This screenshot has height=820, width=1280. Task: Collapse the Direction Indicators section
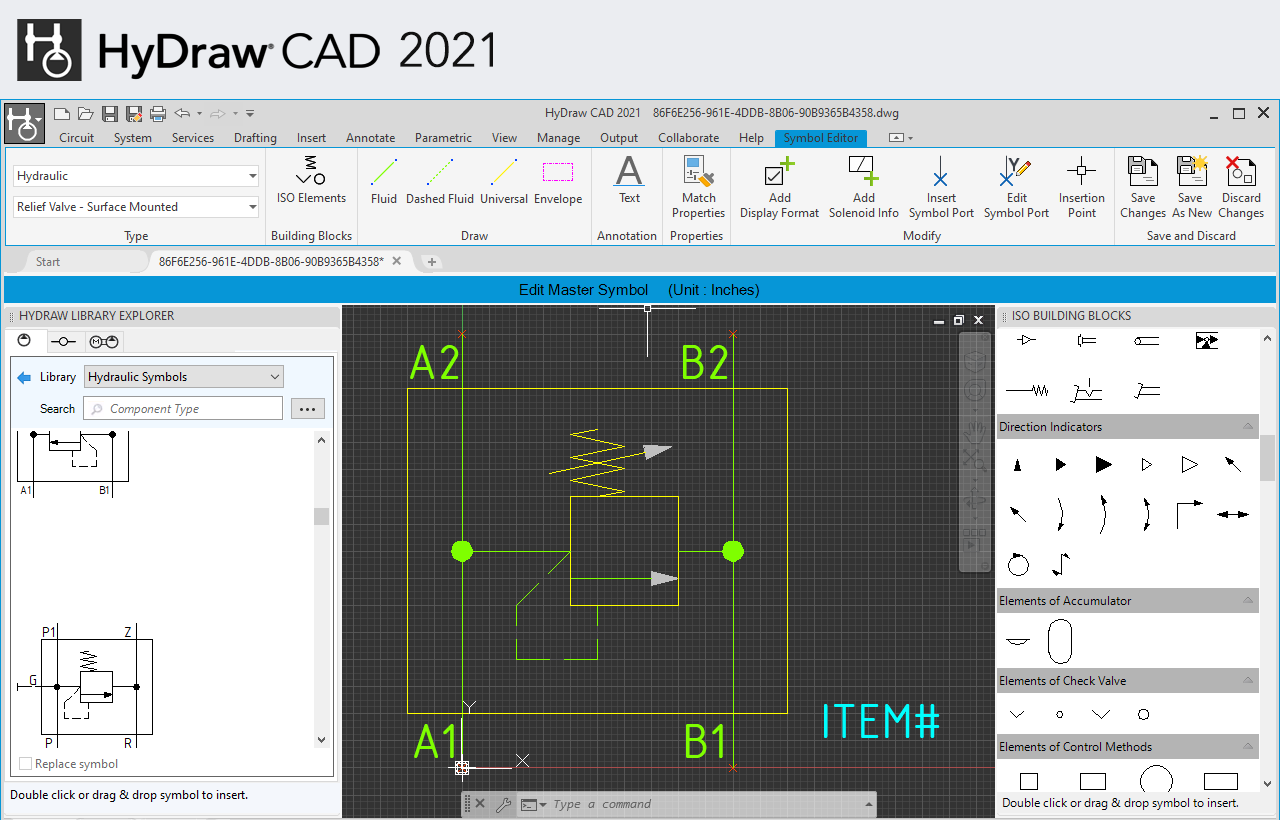(1248, 427)
